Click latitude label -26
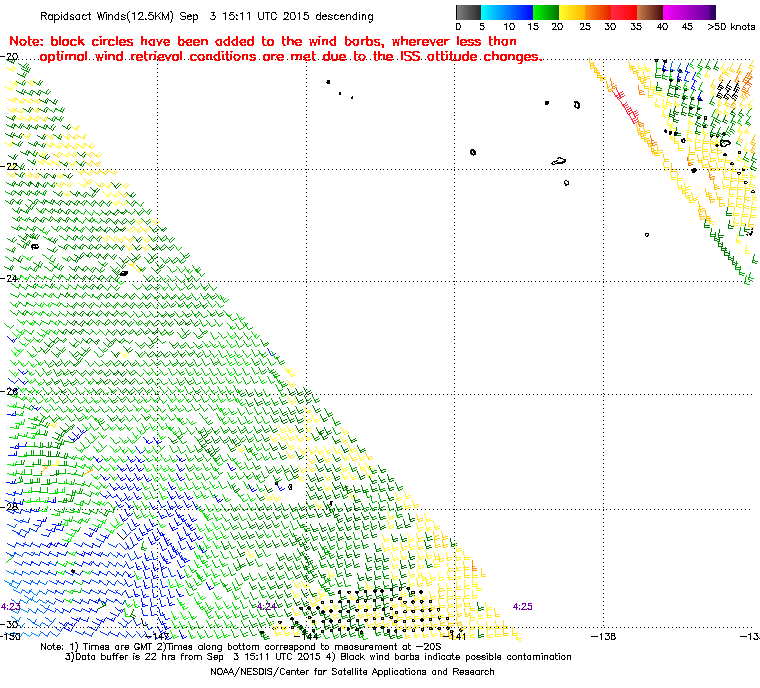Screen dimensions: 760x688 point(9,391)
